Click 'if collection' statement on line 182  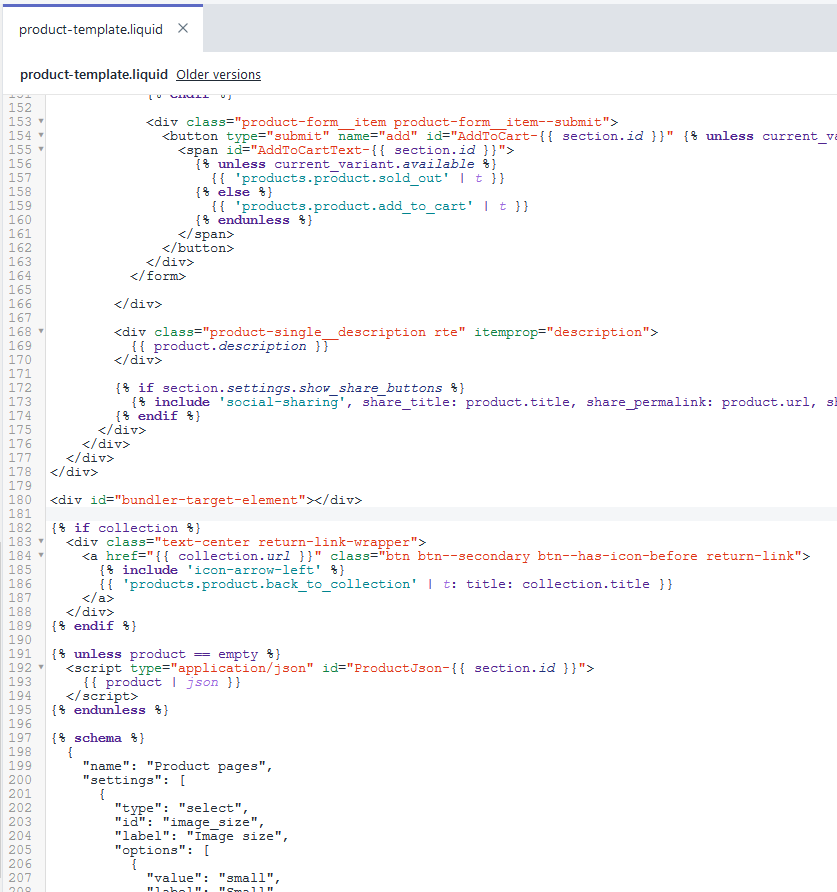coord(126,528)
